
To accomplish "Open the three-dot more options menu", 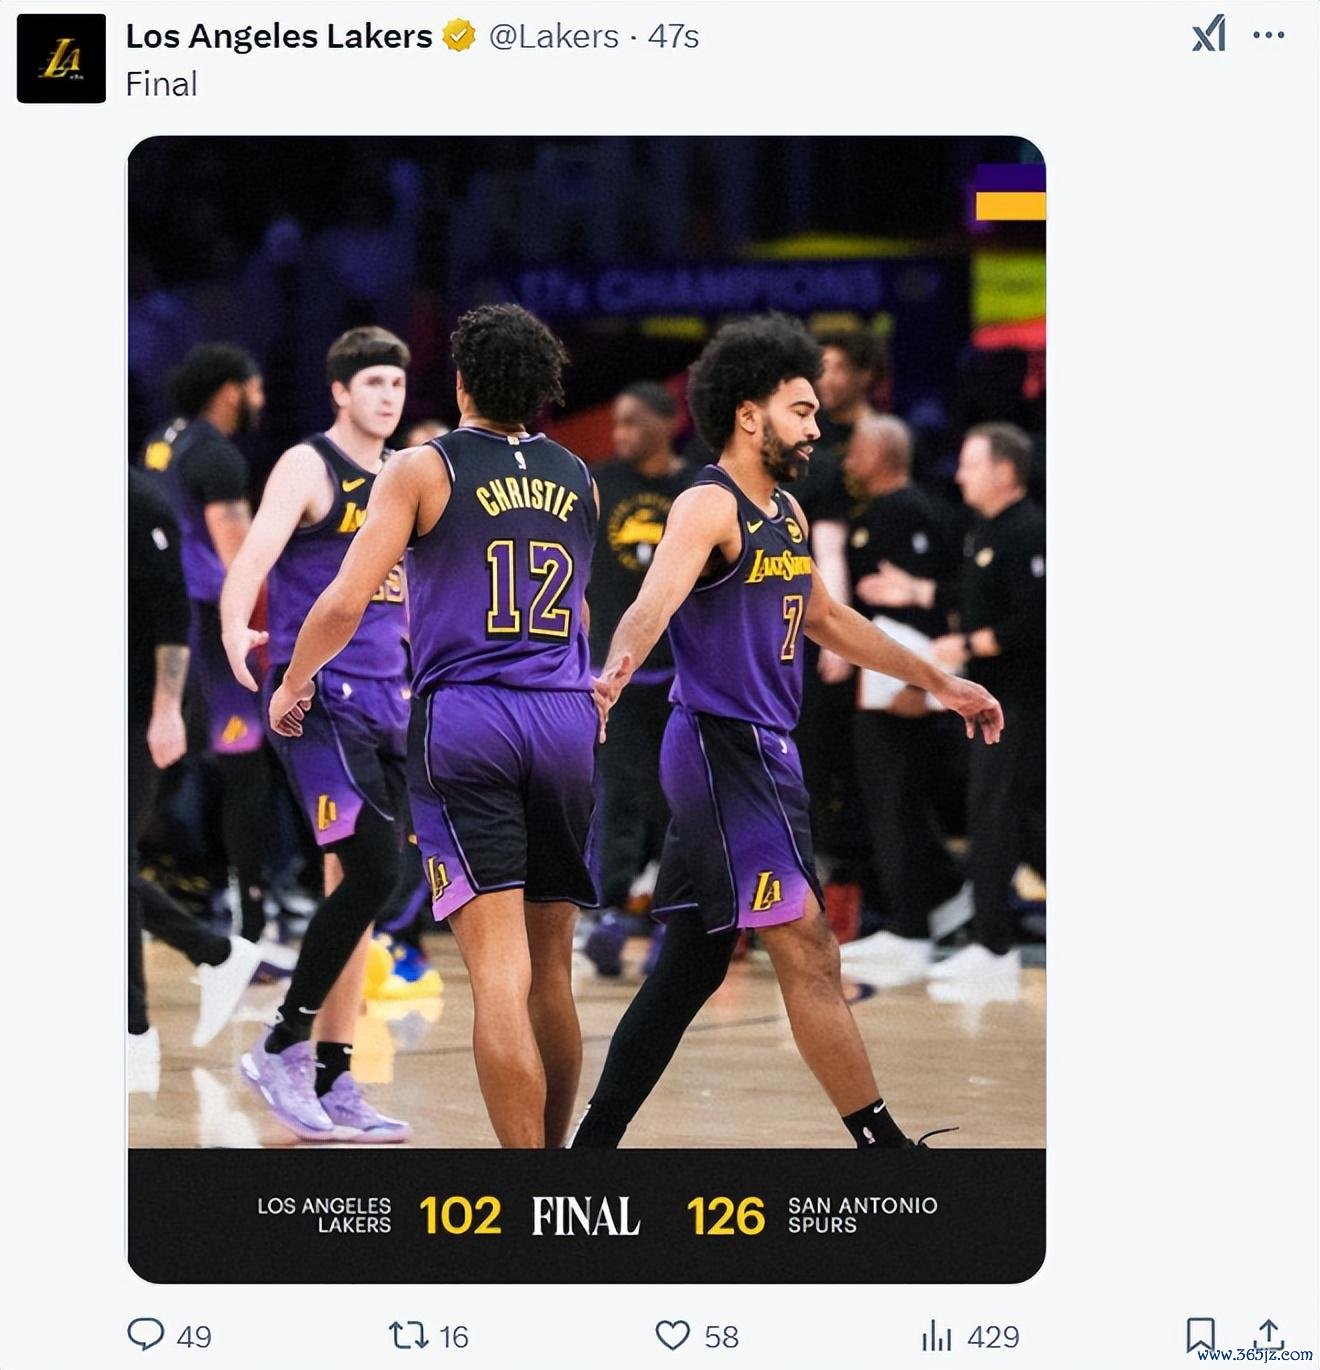I will click(x=1268, y=35).
